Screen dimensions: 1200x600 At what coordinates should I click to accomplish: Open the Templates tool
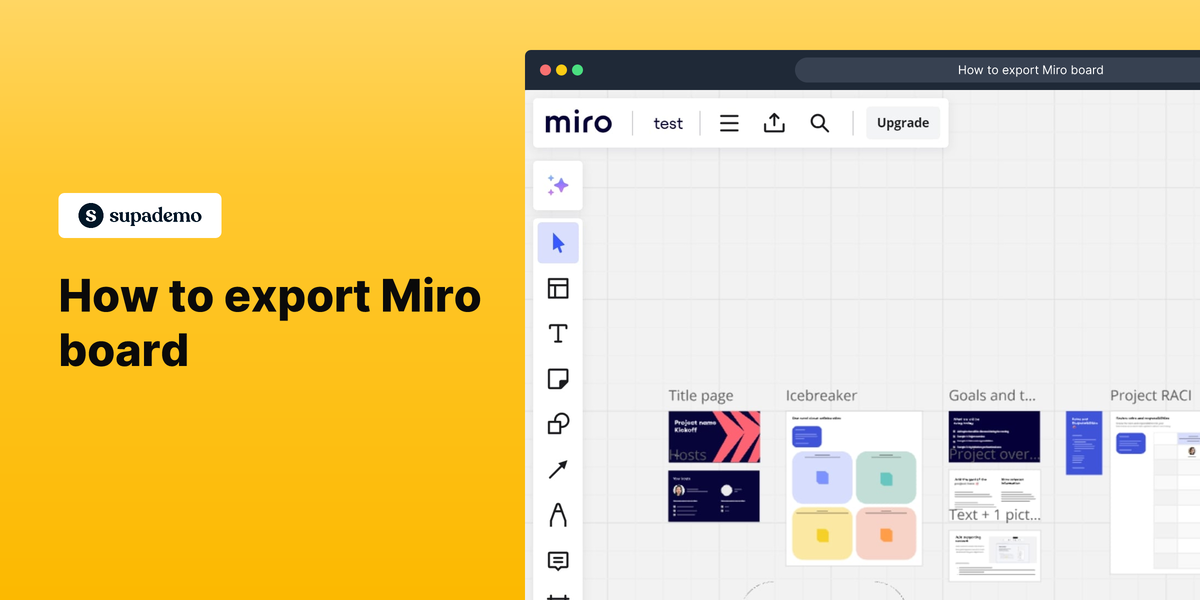pyautogui.click(x=558, y=289)
